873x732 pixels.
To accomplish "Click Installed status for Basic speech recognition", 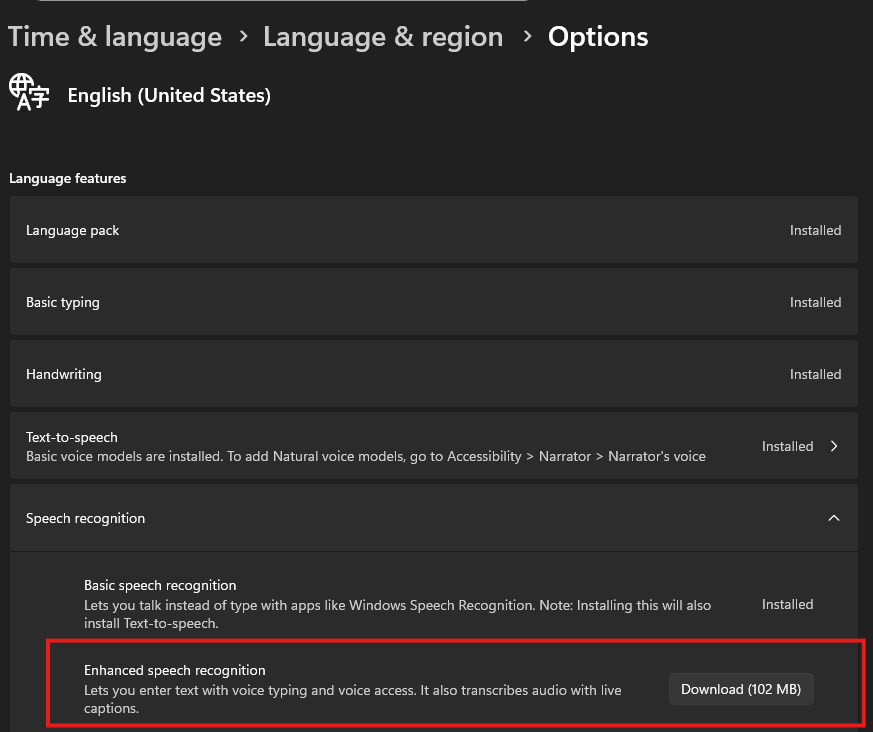I will point(787,604).
